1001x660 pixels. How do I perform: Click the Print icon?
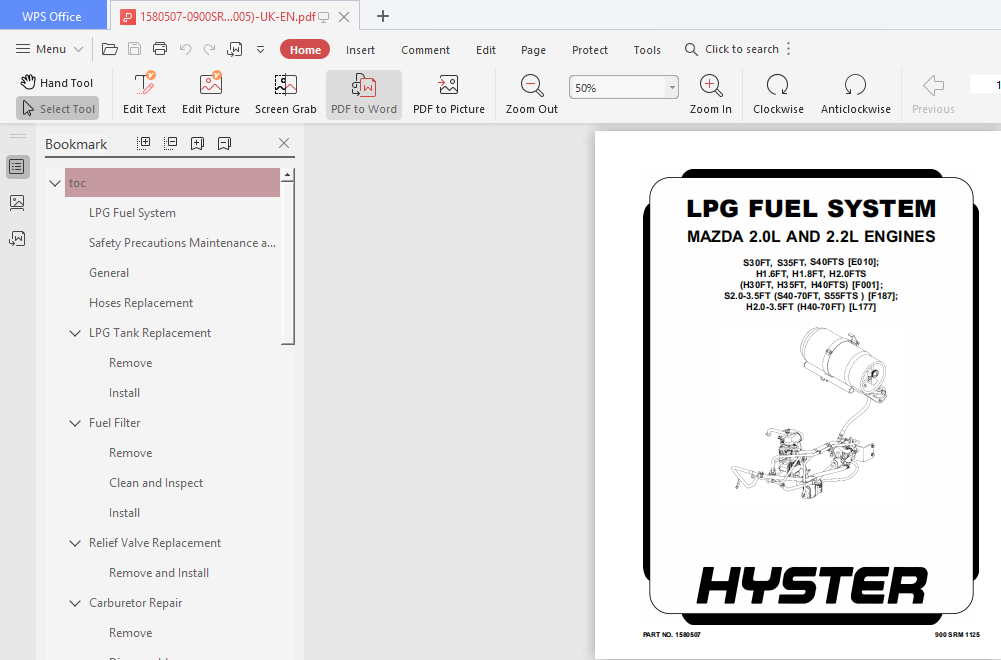pos(160,49)
